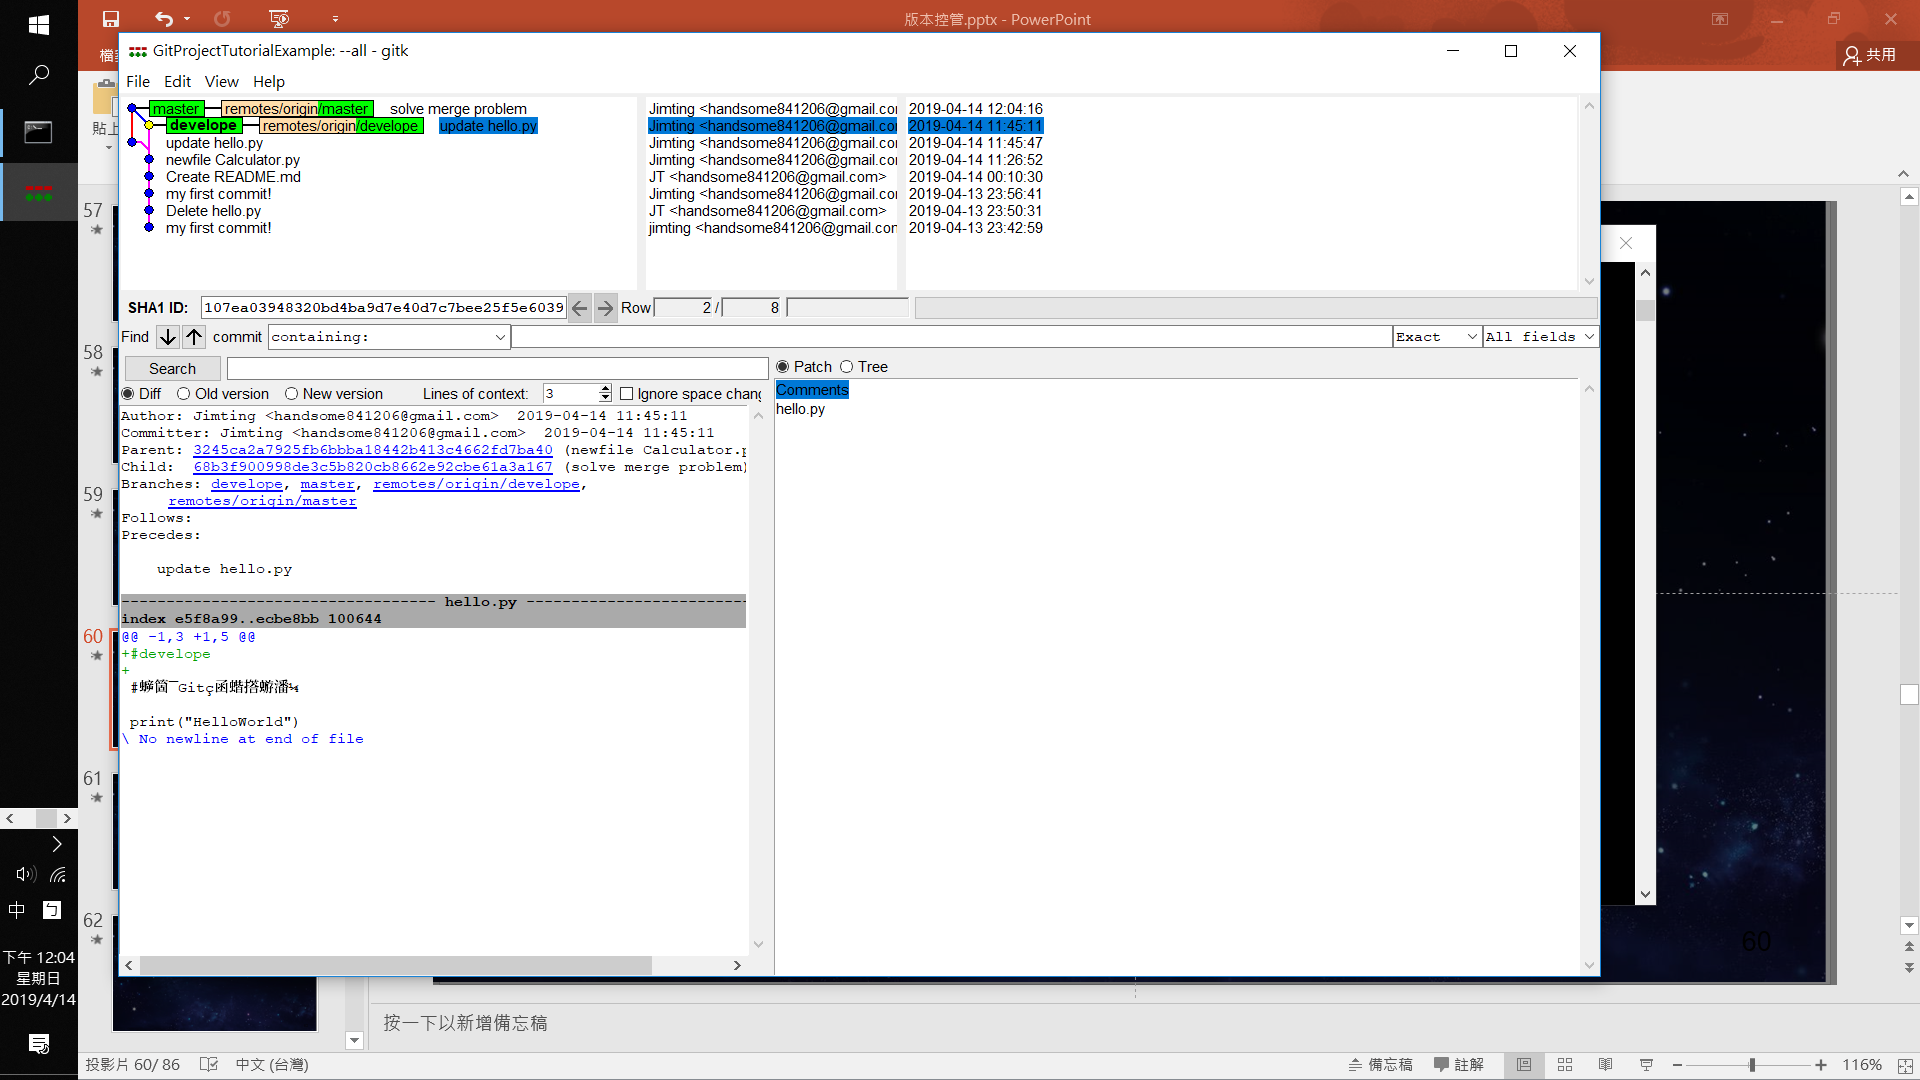Click the undo icon in PowerPoint
The image size is (1920, 1080).
163,19
